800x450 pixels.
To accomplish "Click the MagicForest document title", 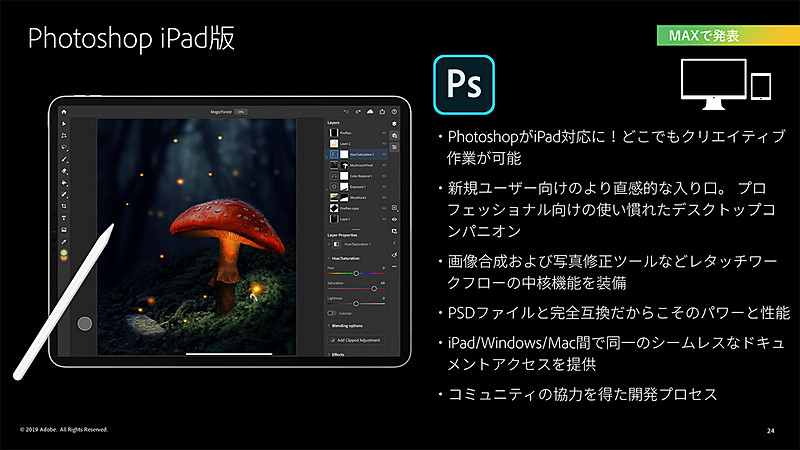I will [221, 112].
